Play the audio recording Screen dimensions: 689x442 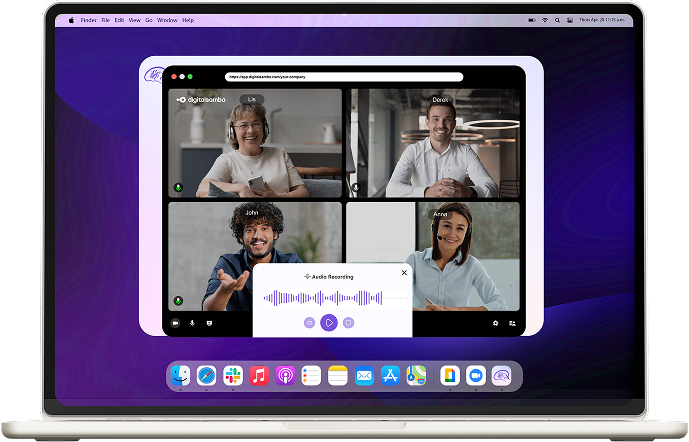click(x=329, y=323)
